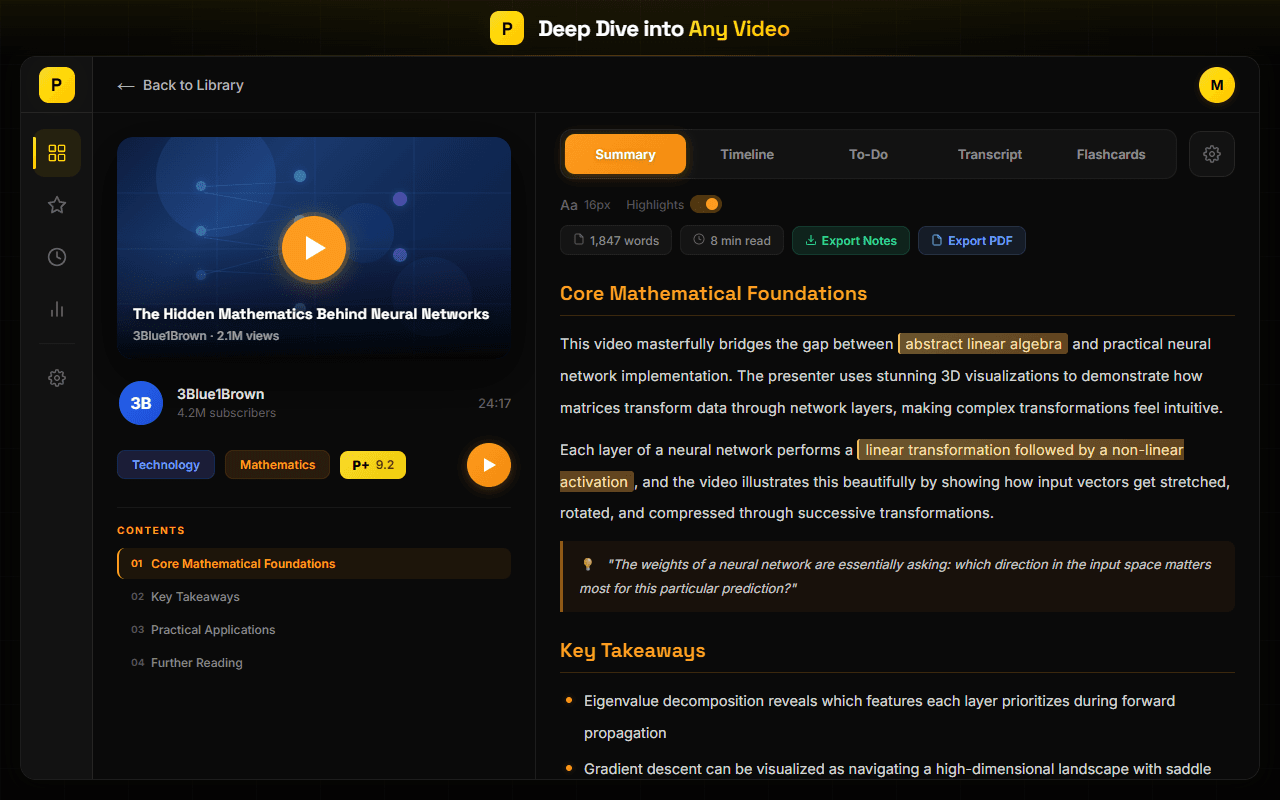Select the Mathematics tag badge

(x=277, y=464)
